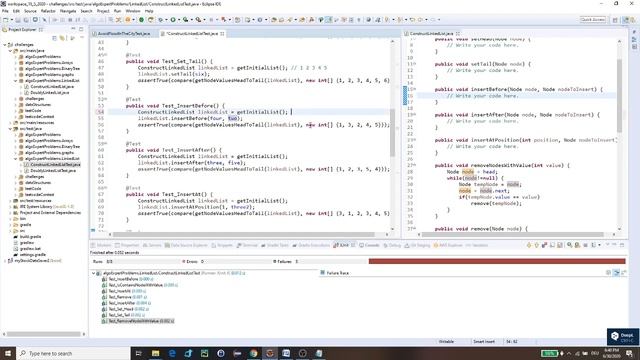This screenshot has width=640, height=360.
Task: Click the Quick Access field
Action: 593,20
